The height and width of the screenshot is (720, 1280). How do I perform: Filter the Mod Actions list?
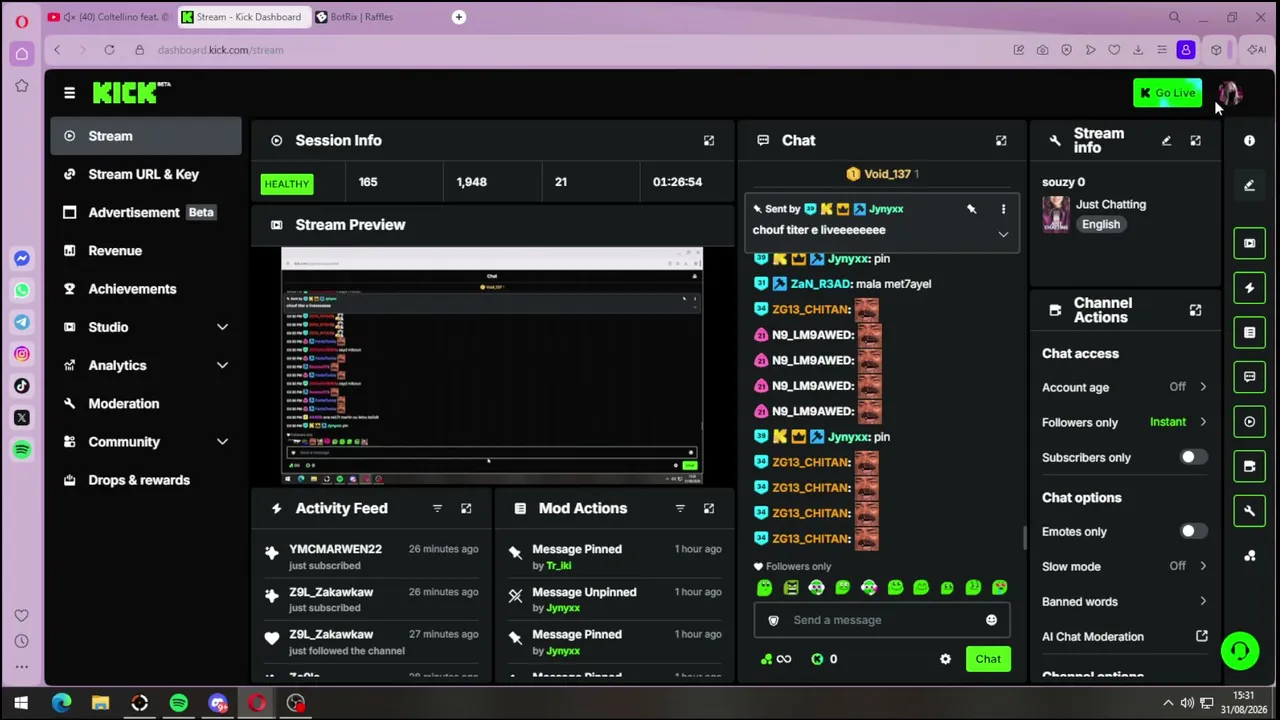pos(680,509)
